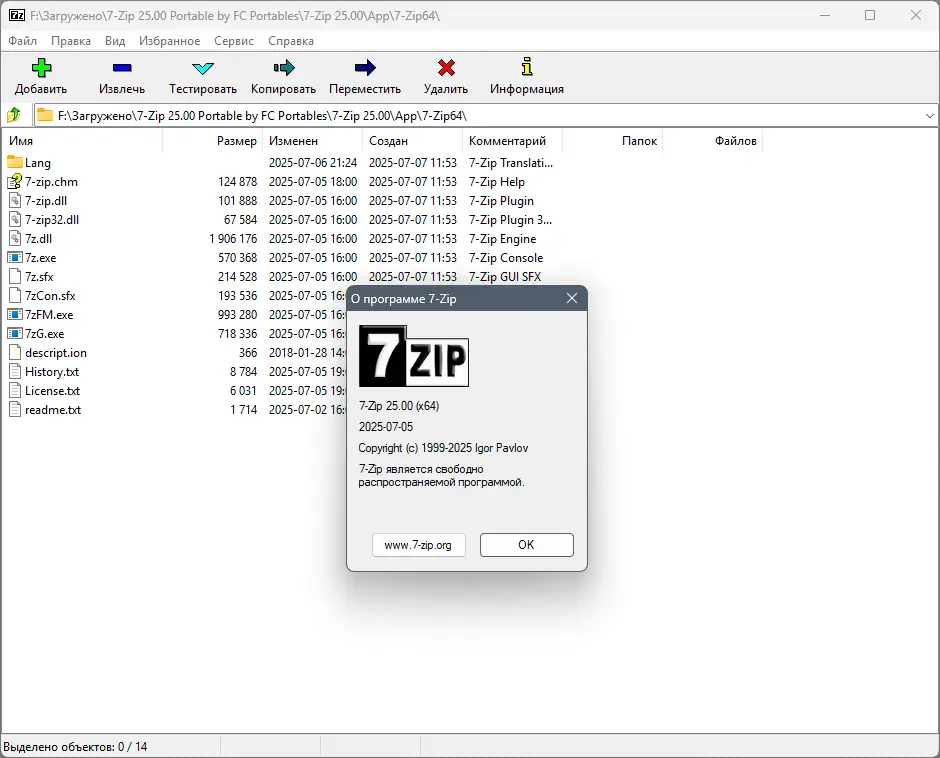940x758 pixels.
Task: Expand the address bar path dropdown
Action: pos(929,115)
